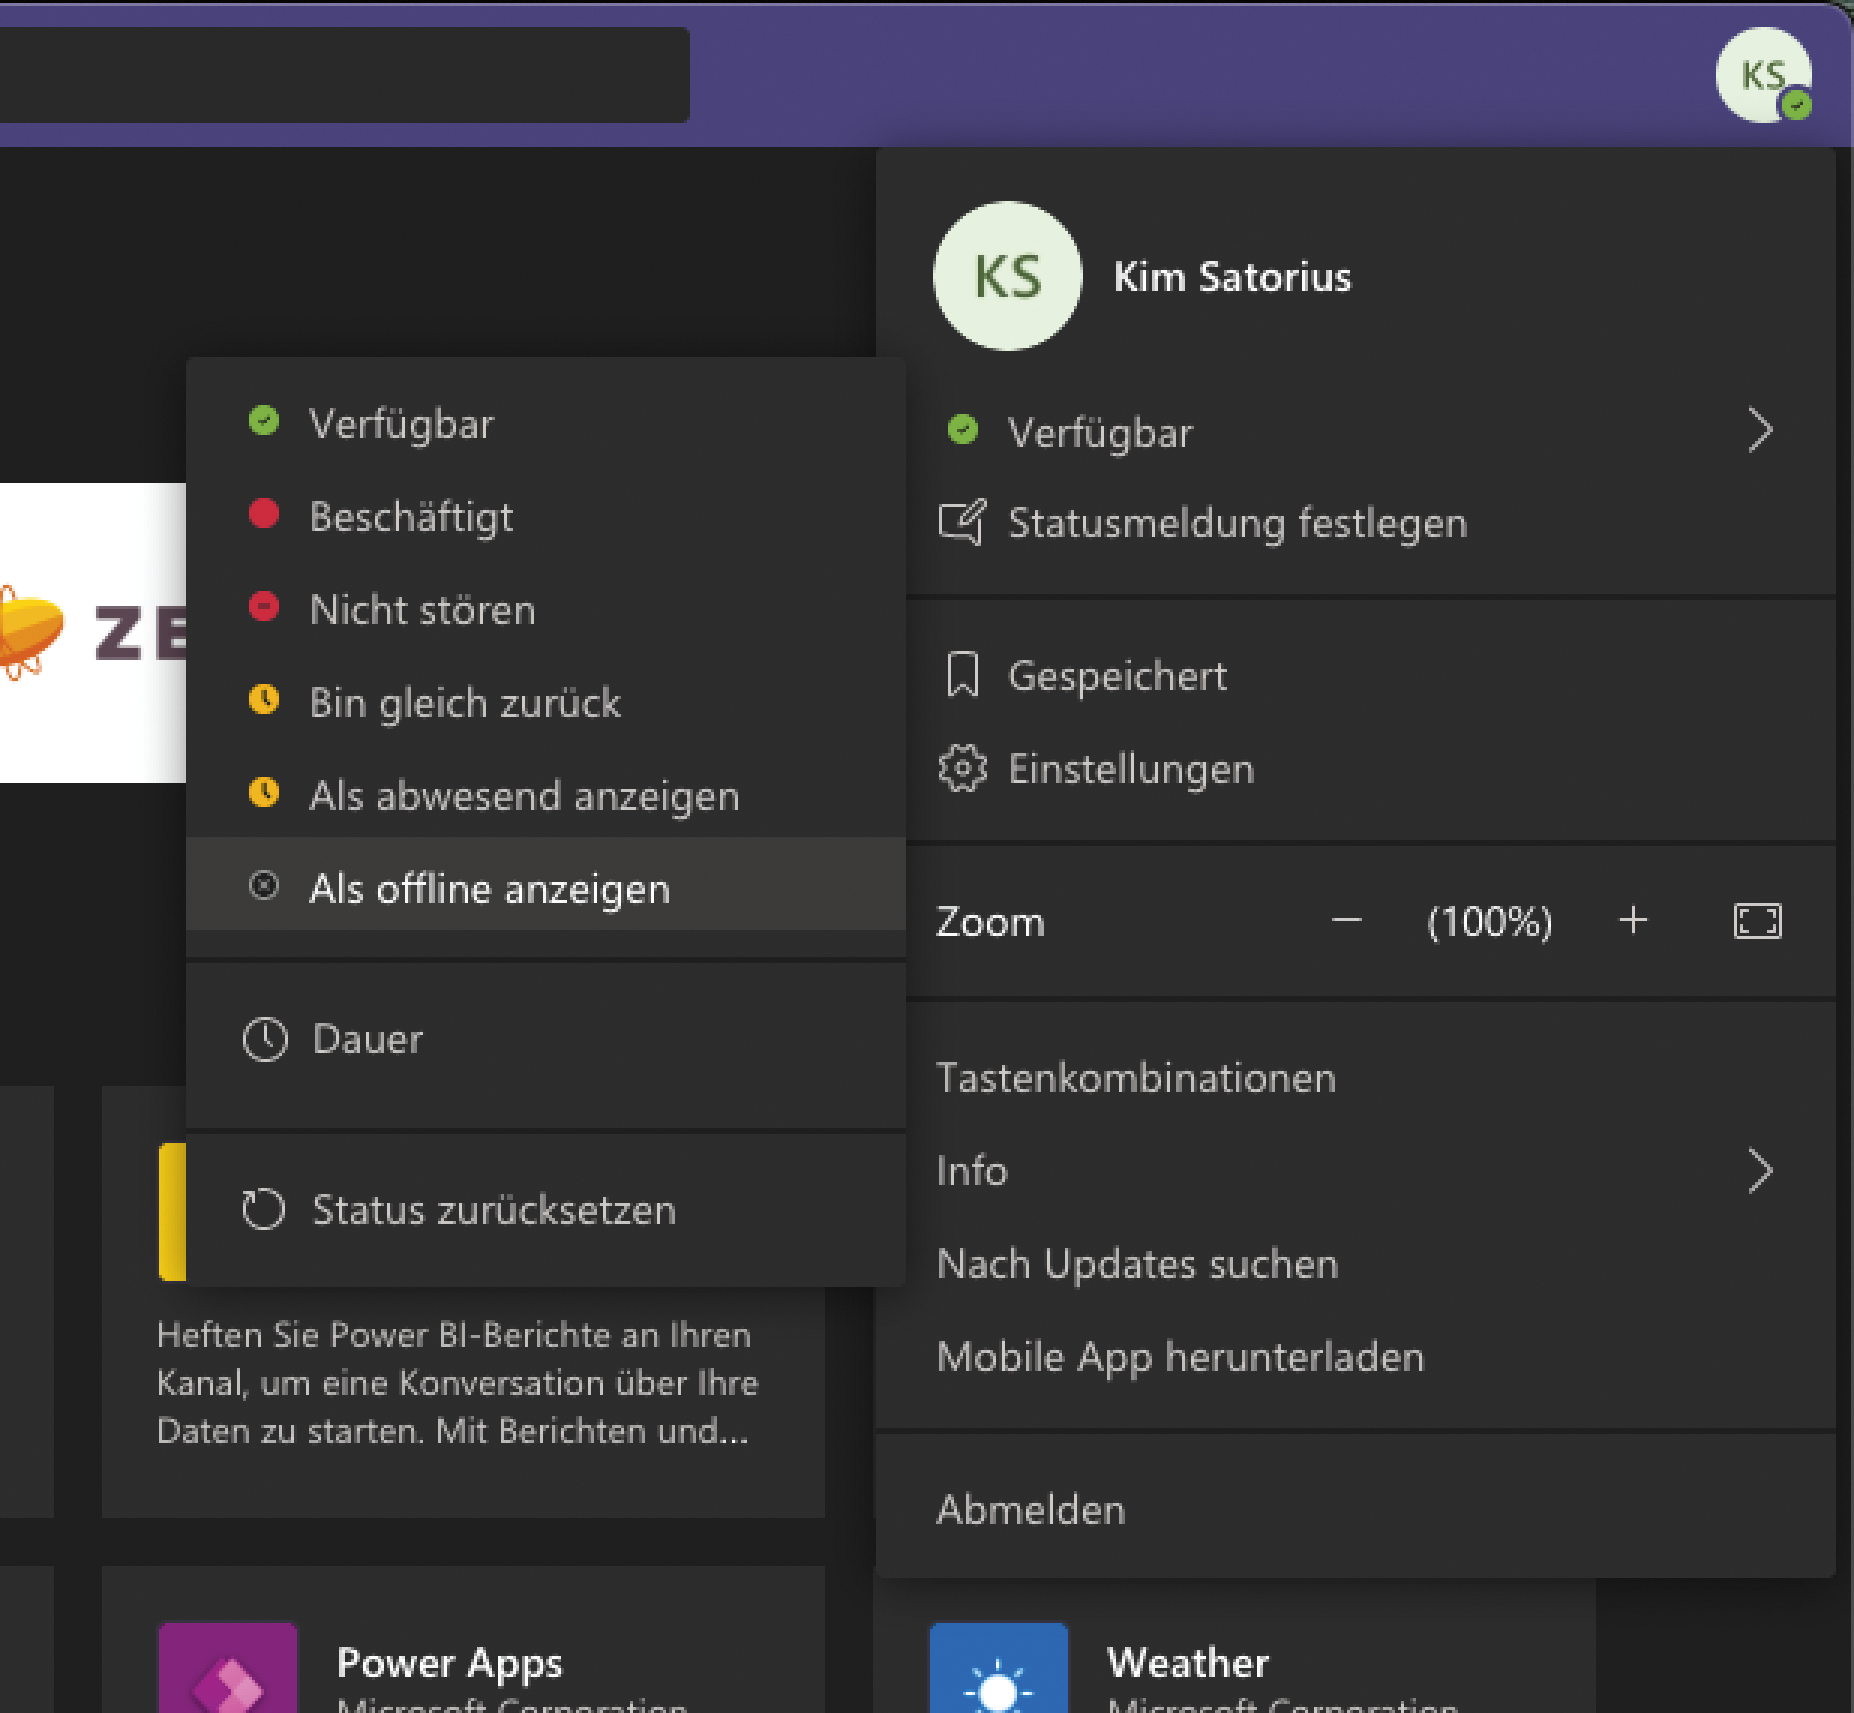The height and width of the screenshot is (1713, 1854).
Task: Click the search bar at the top
Action: click(x=344, y=75)
